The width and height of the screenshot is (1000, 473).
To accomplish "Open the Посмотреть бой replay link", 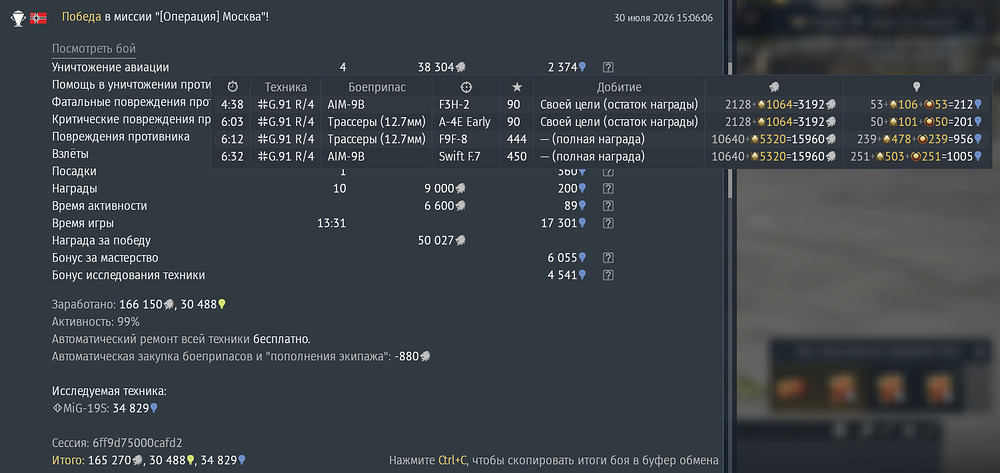I will click(94, 49).
